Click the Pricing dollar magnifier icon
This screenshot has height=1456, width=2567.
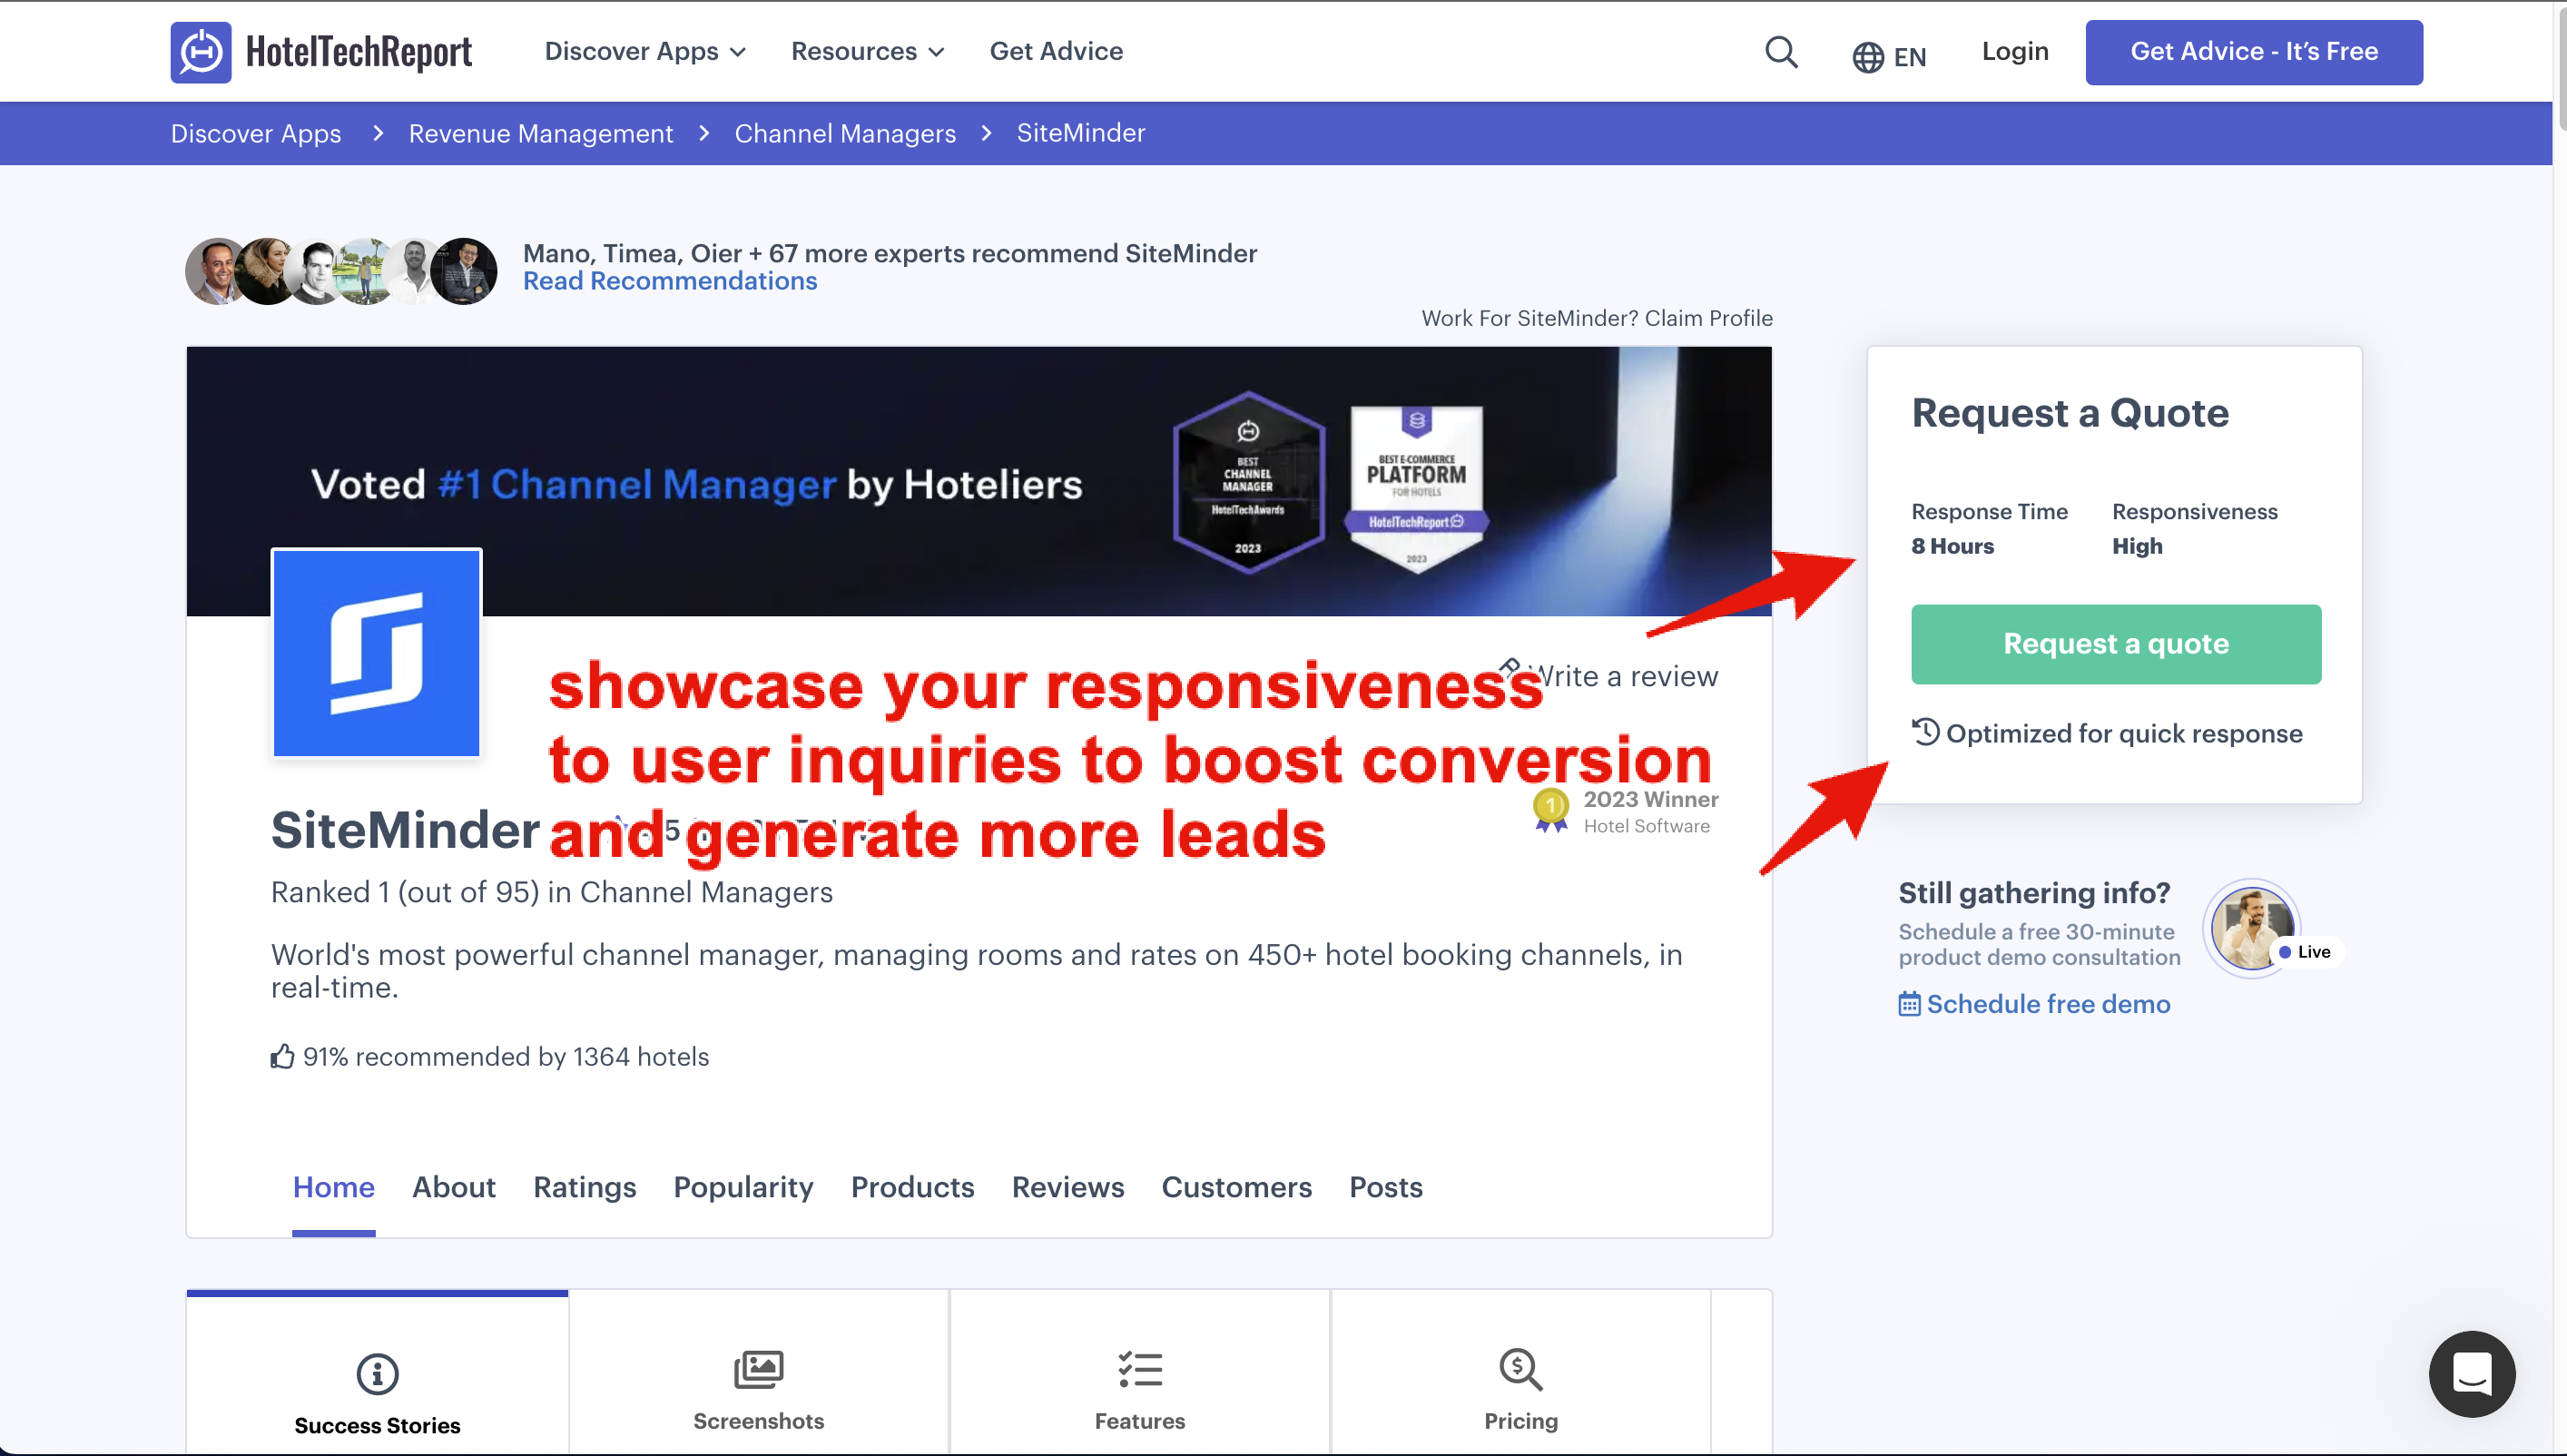[1520, 1369]
